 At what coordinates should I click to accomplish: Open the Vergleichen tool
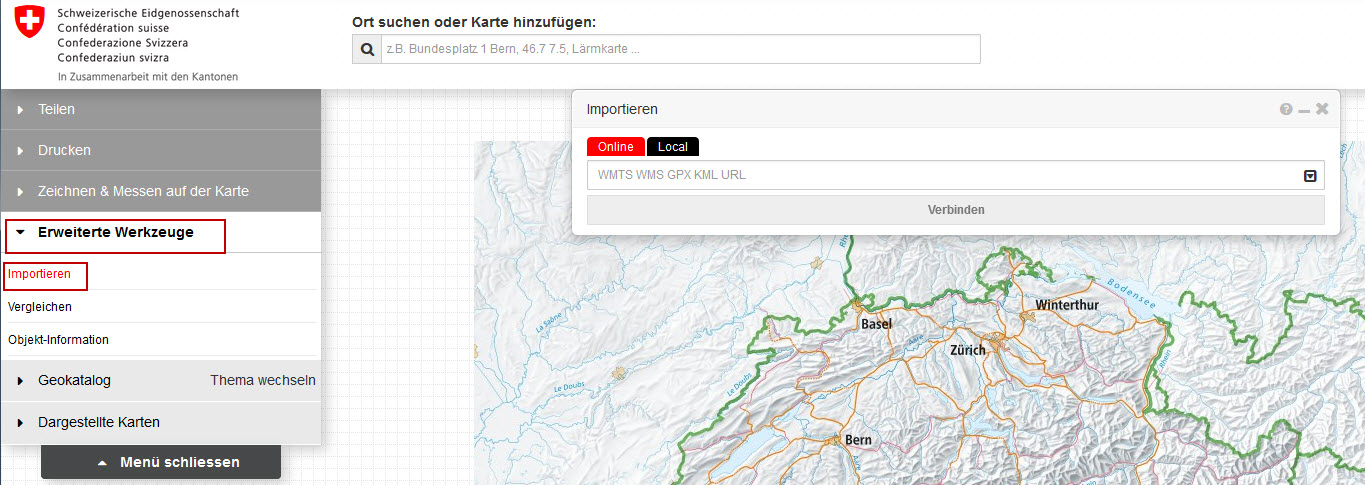click(40, 307)
